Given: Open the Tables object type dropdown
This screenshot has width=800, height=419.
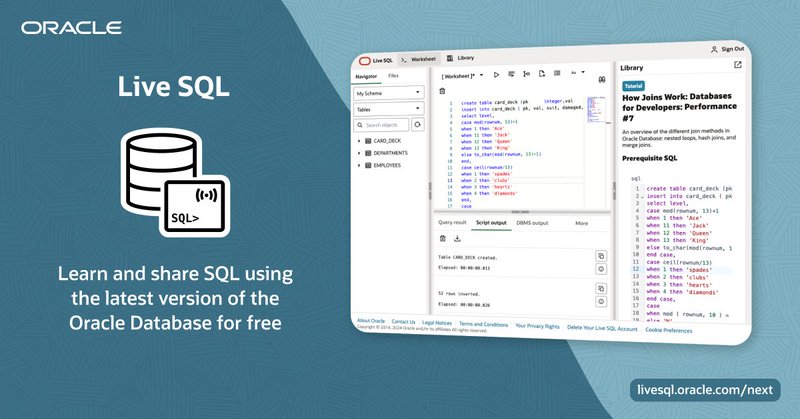Looking at the screenshot, I should [x=388, y=109].
